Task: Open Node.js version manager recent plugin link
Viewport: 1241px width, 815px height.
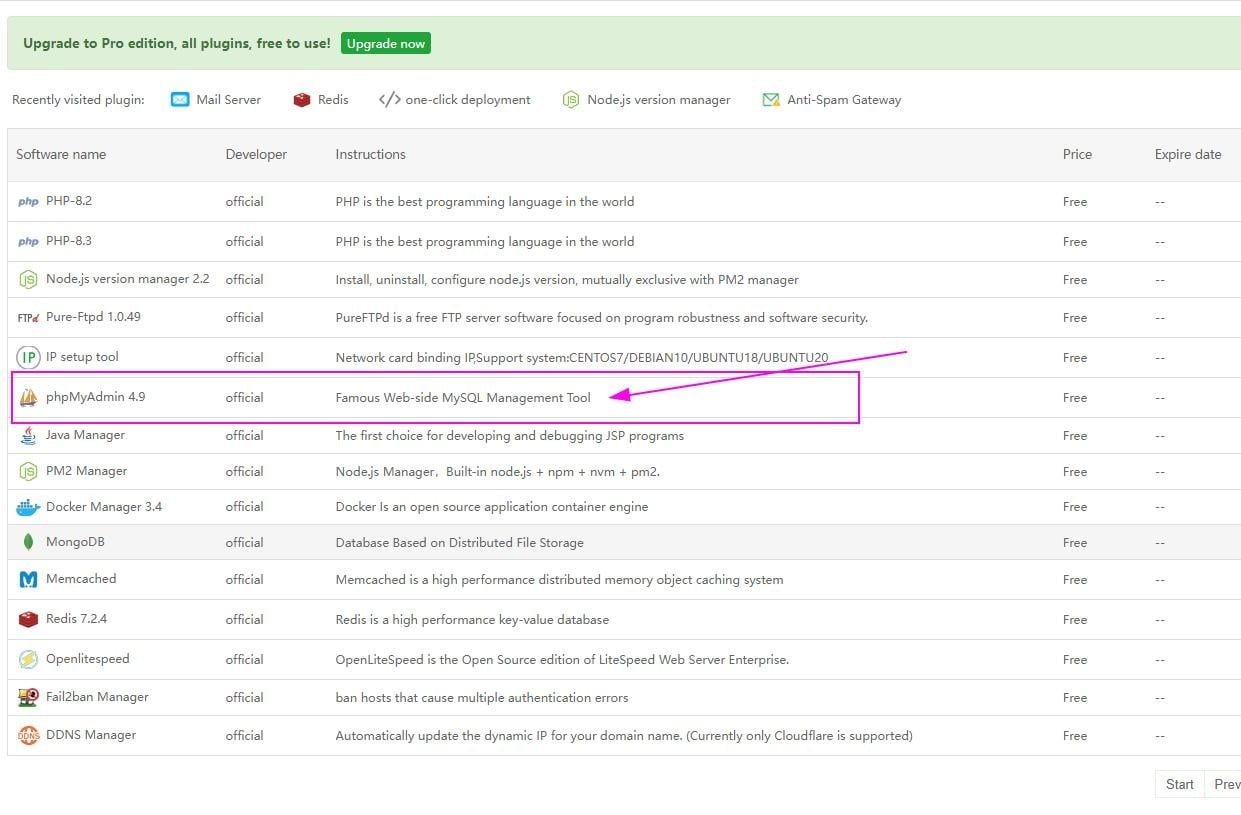Action: [658, 100]
